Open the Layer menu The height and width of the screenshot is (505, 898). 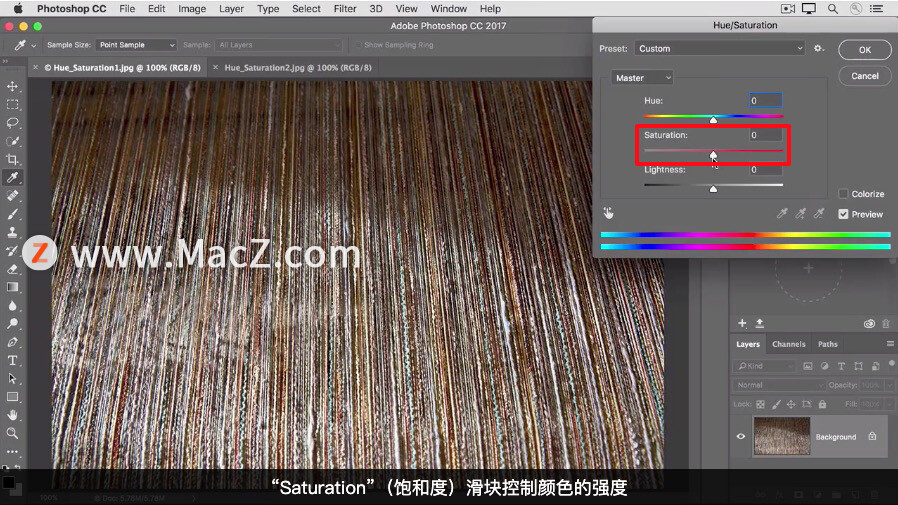coord(231,9)
